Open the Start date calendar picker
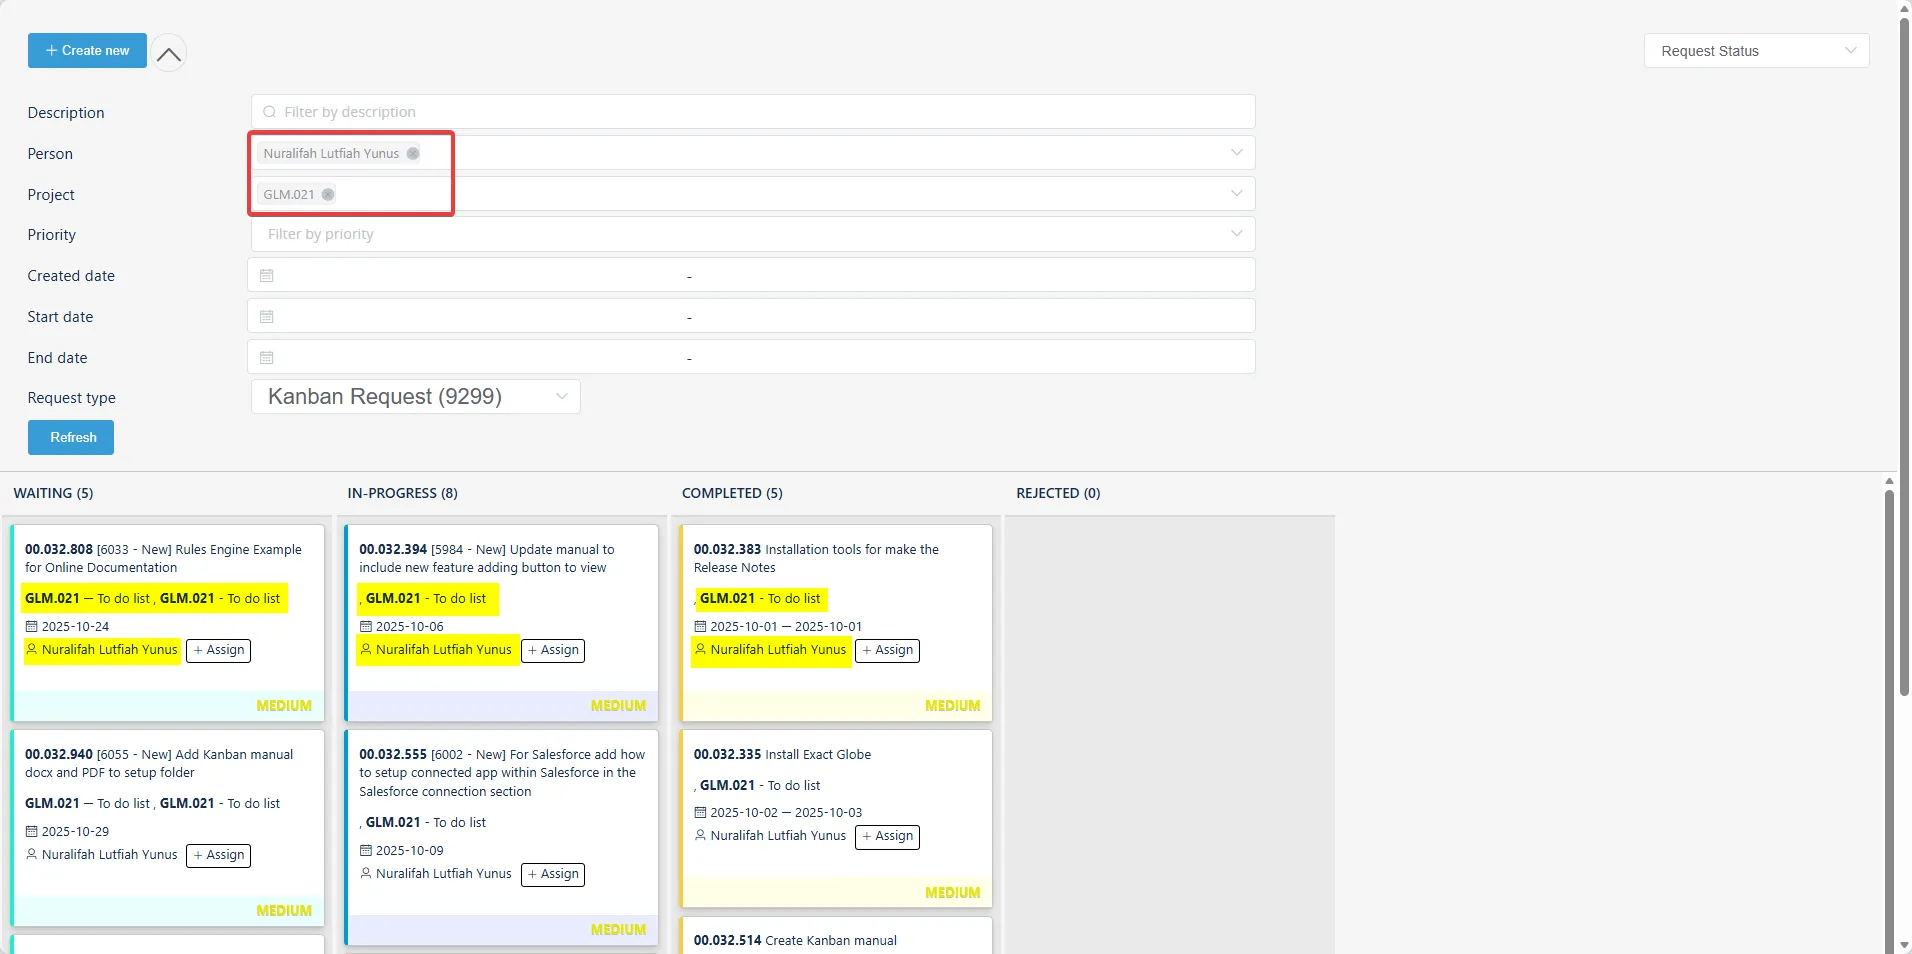This screenshot has width=1912, height=954. click(x=265, y=316)
